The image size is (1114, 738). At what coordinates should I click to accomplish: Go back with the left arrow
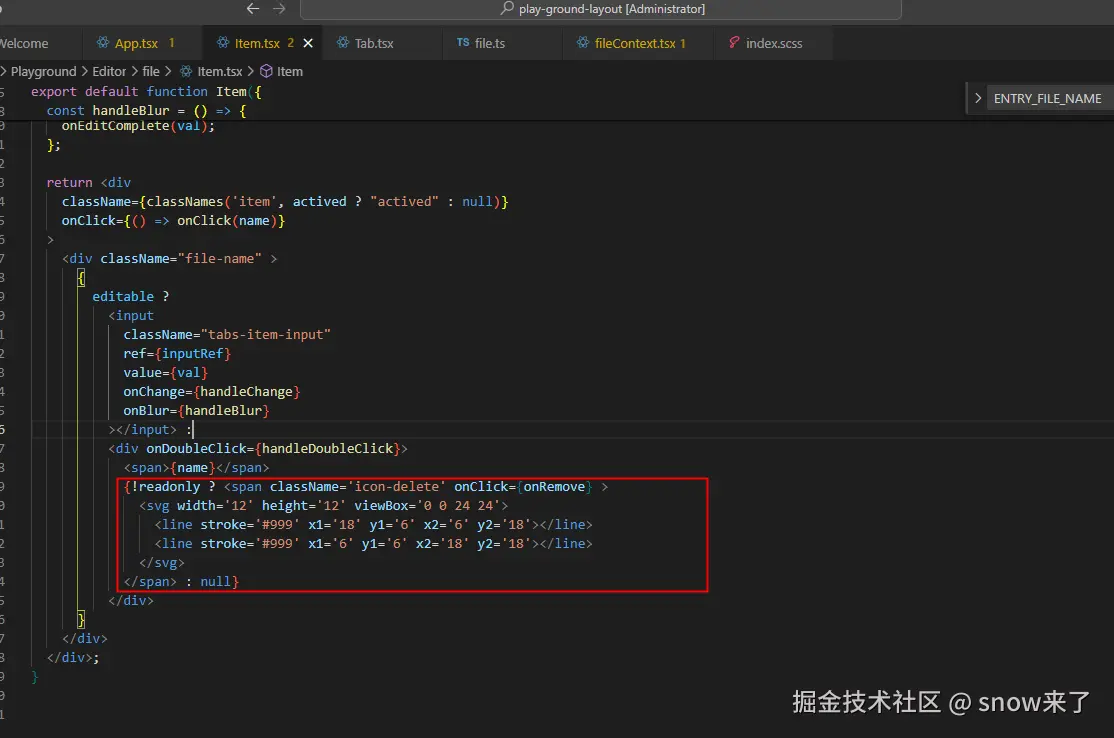[253, 9]
